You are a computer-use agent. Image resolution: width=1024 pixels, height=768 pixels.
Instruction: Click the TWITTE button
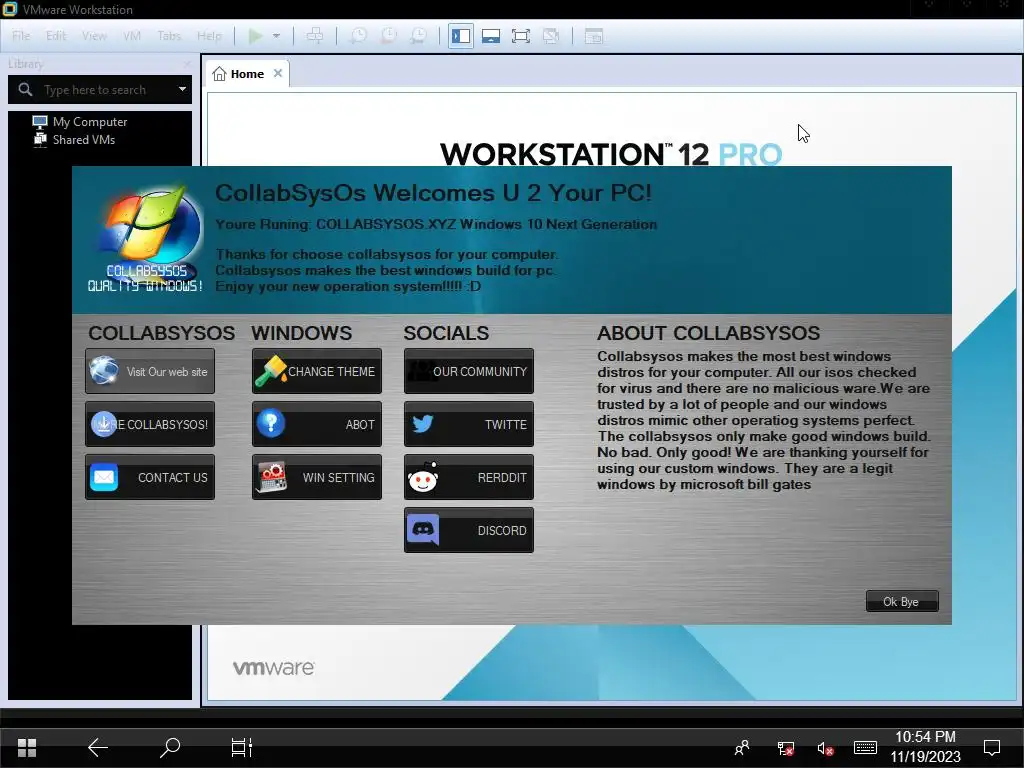pos(469,424)
